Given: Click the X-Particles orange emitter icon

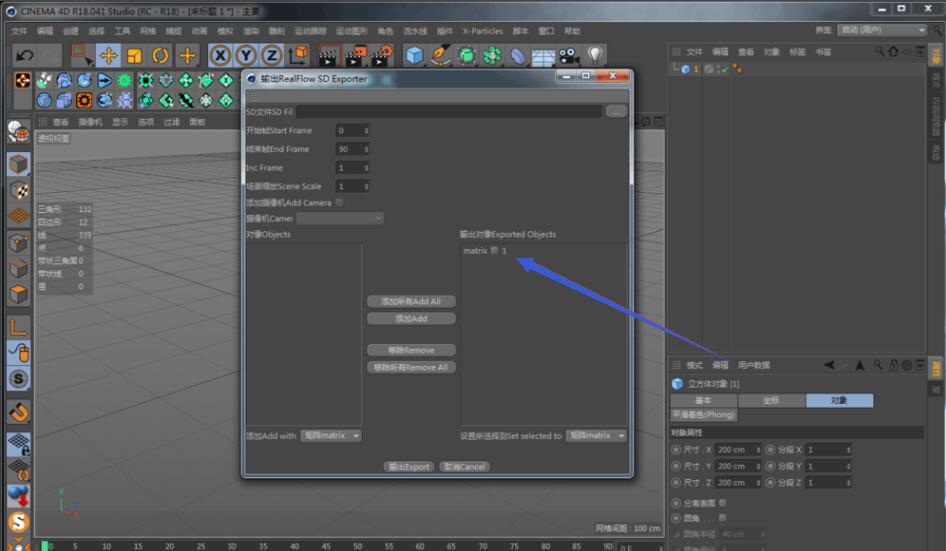Looking at the screenshot, I should [22, 80].
